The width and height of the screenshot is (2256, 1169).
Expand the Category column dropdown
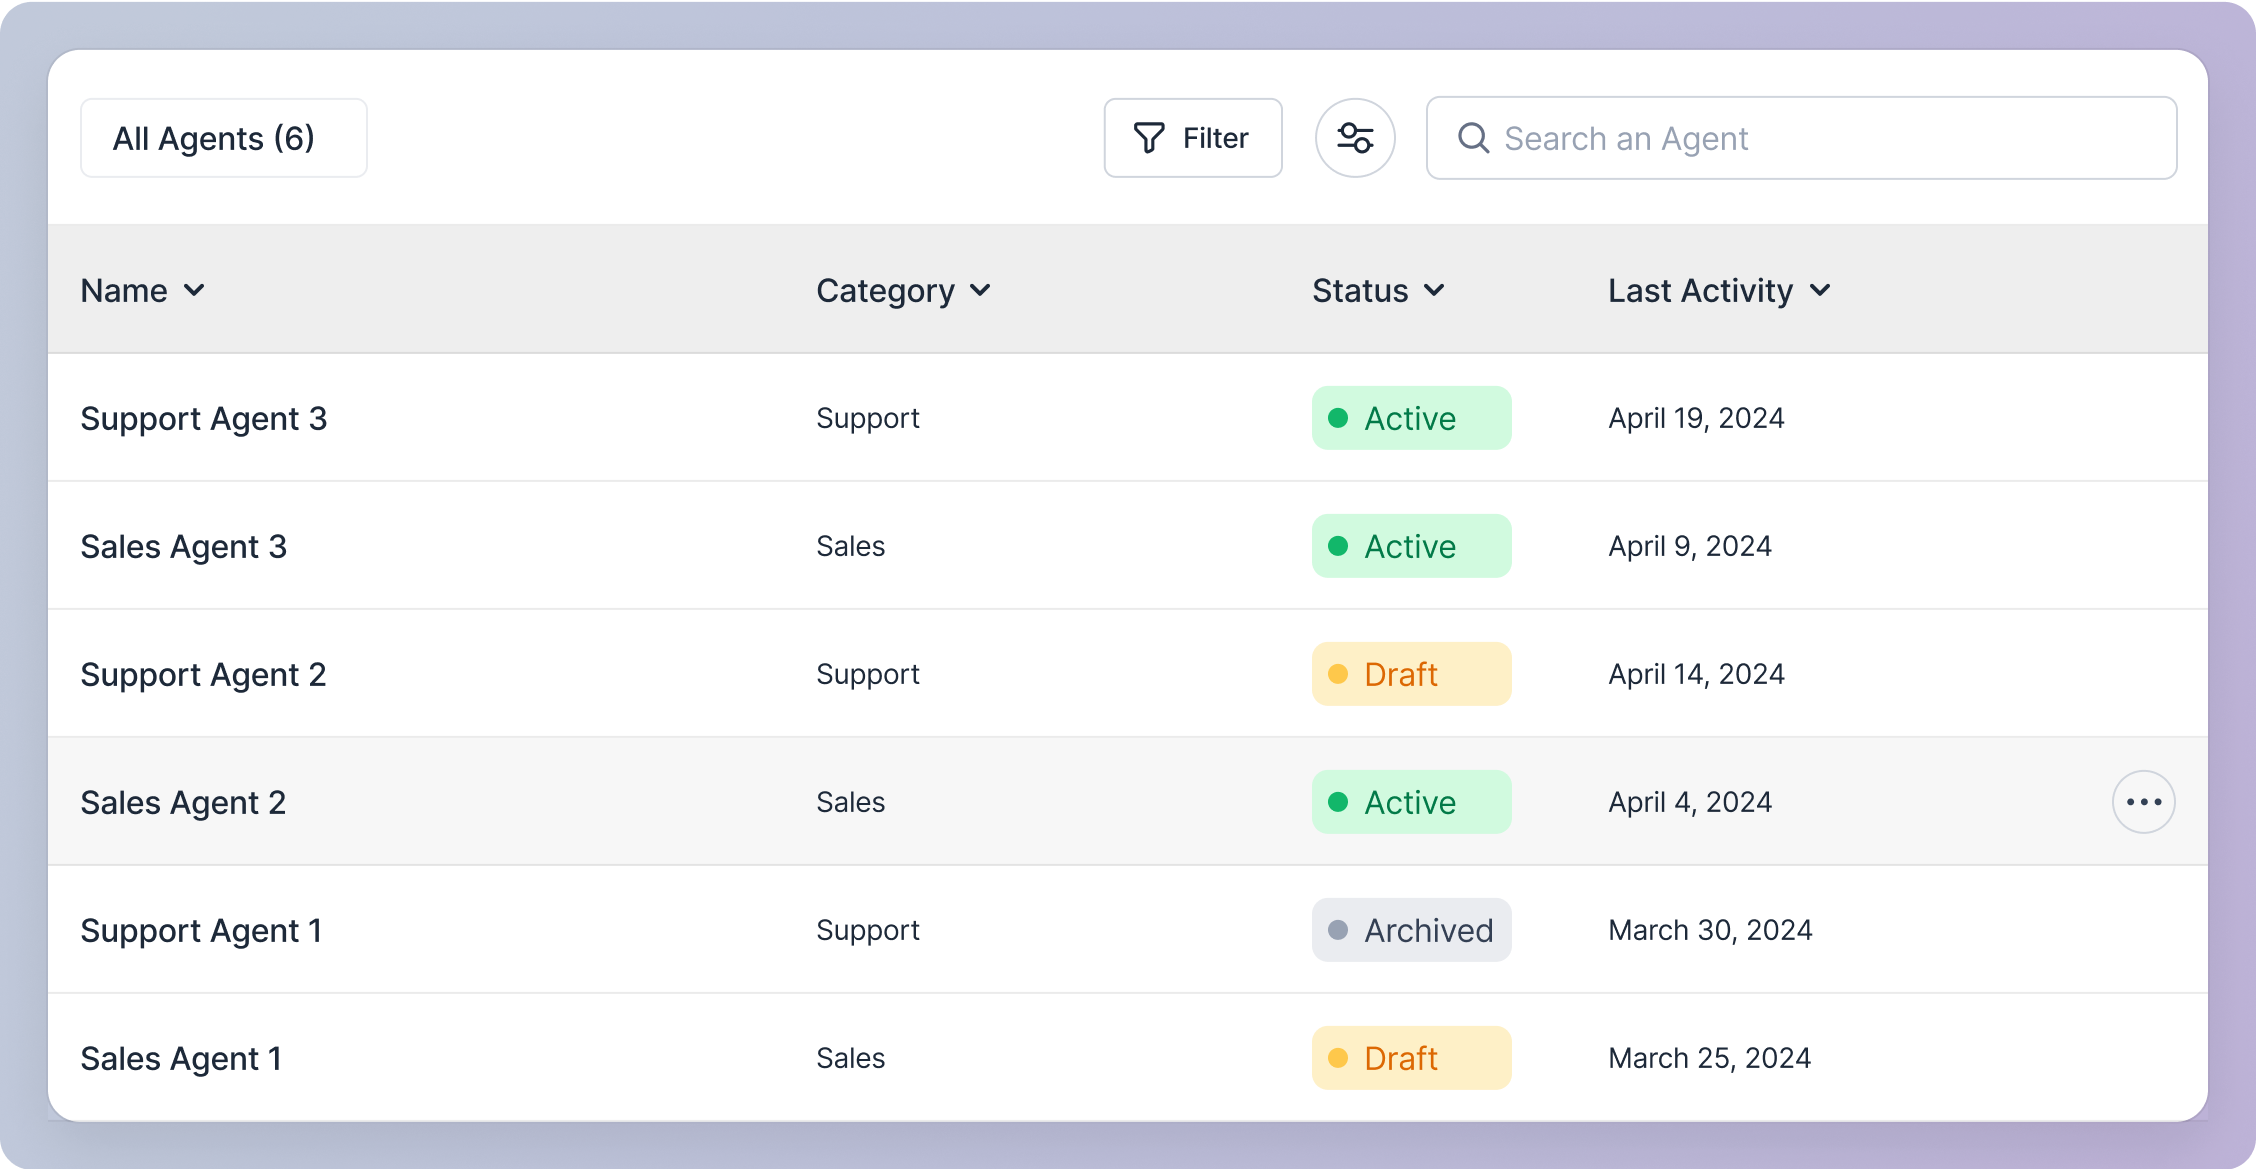click(980, 290)
